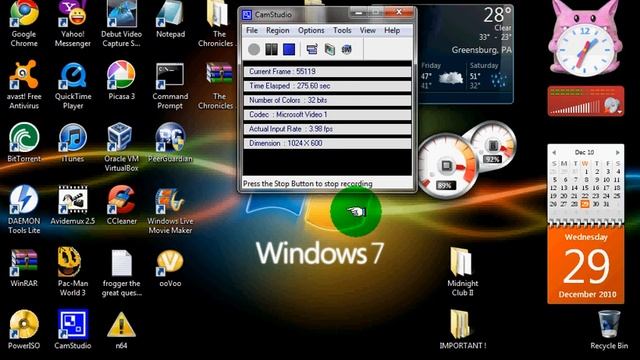This screenshot has width=640, height=360.
Task: Click the SWF producer icon in CamStudio toolbar
Action: (347, 50)
